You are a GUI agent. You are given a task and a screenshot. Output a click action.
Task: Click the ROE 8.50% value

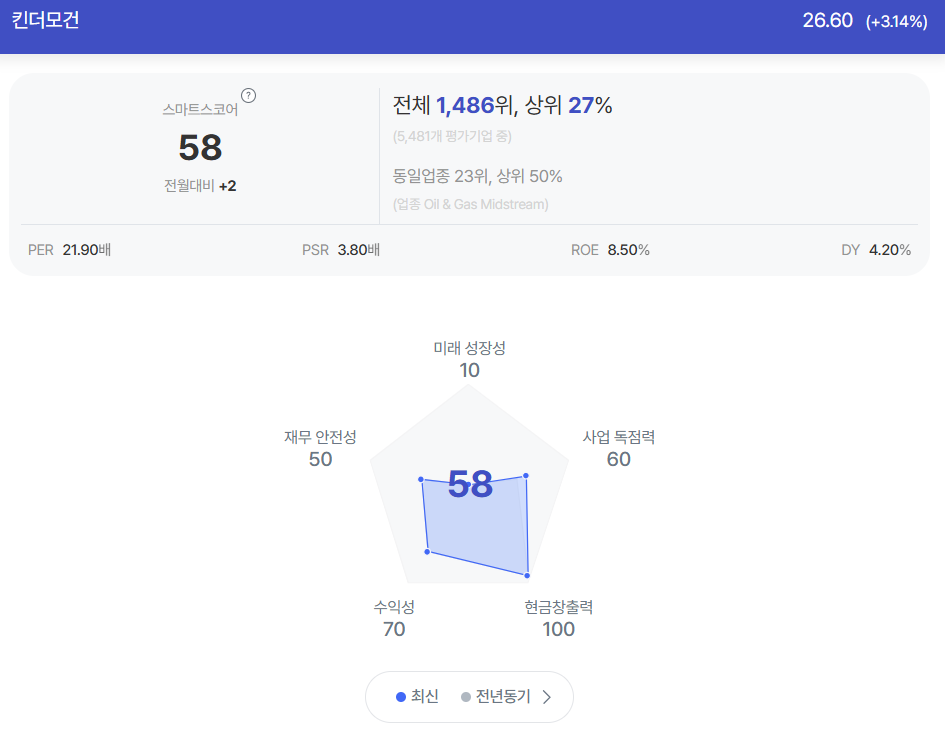(x=611, y=250)
